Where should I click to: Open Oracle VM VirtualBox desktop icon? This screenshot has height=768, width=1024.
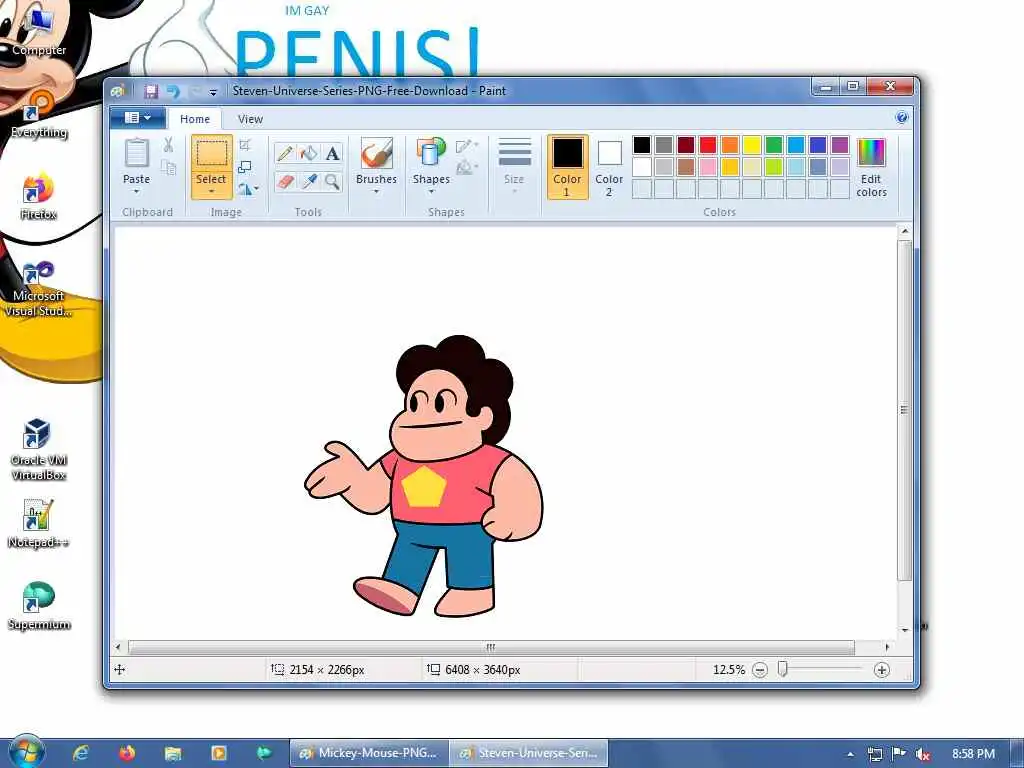(39, 449)
